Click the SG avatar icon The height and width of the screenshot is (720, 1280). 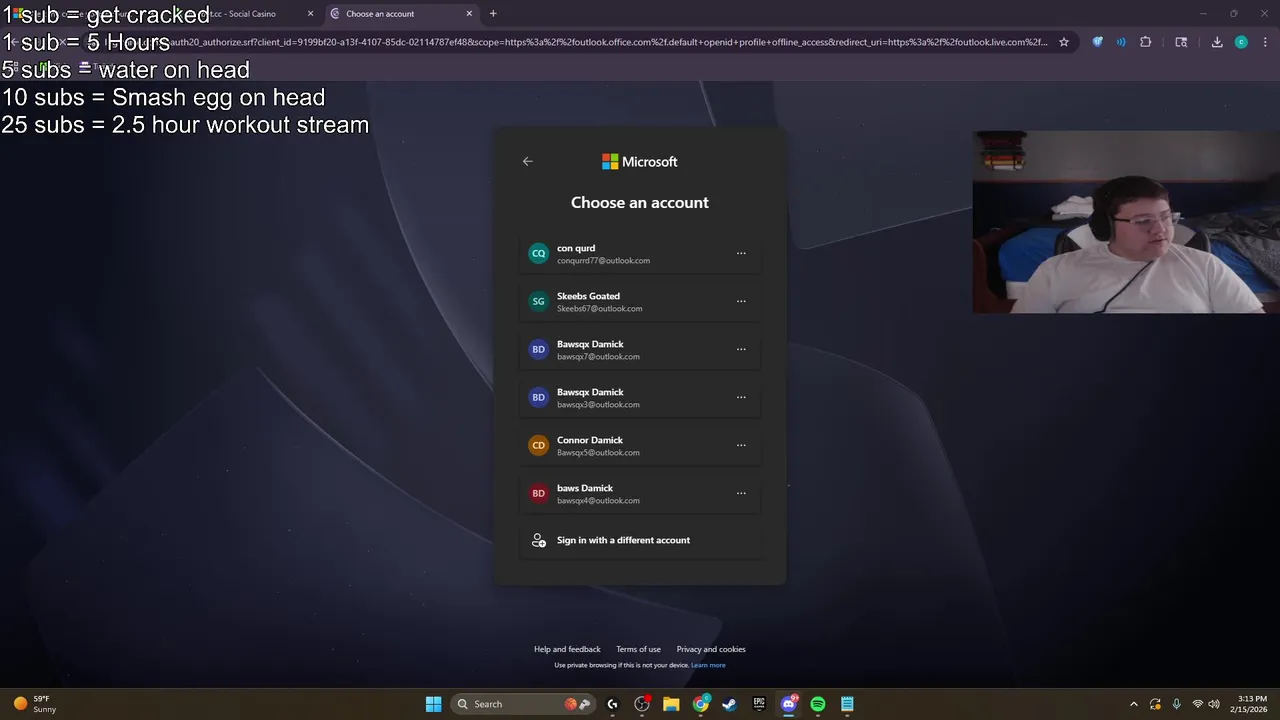[x=538, y=301]
